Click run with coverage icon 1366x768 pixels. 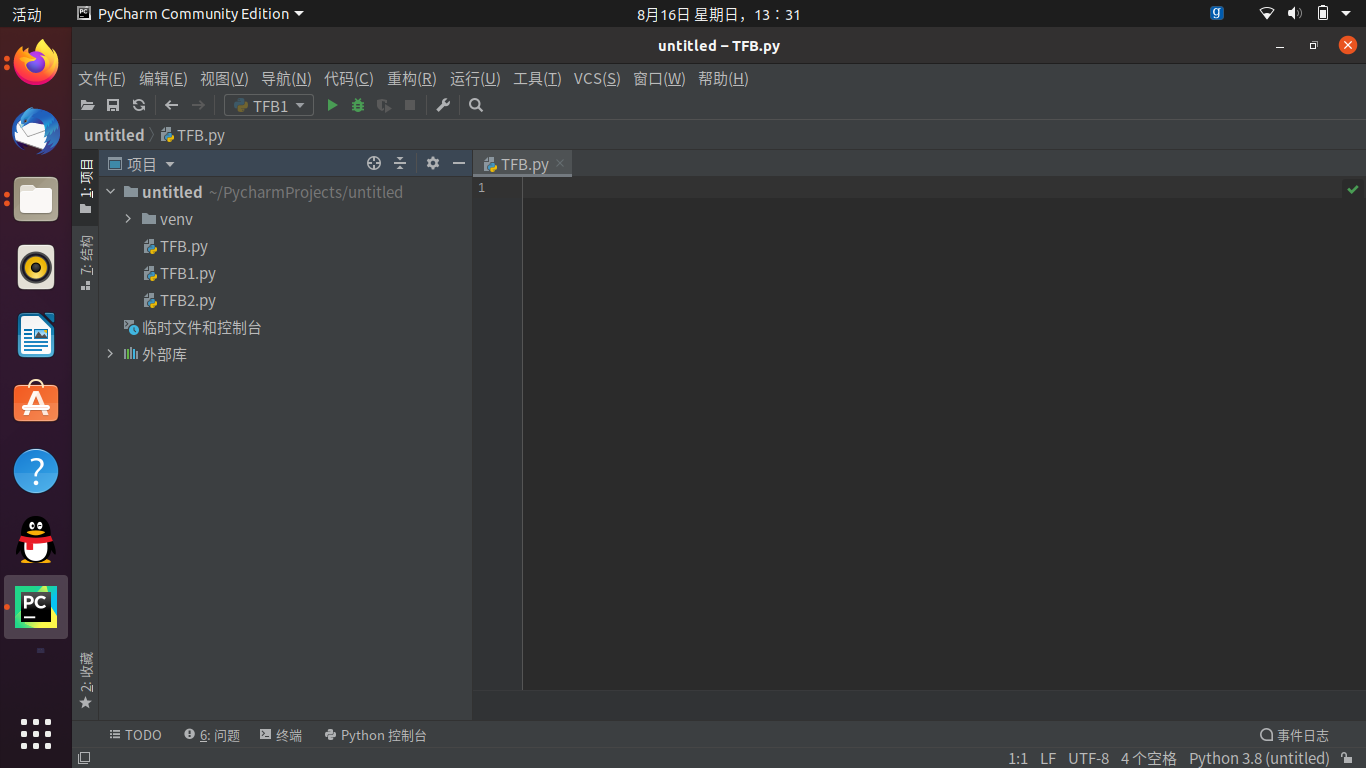384,105
